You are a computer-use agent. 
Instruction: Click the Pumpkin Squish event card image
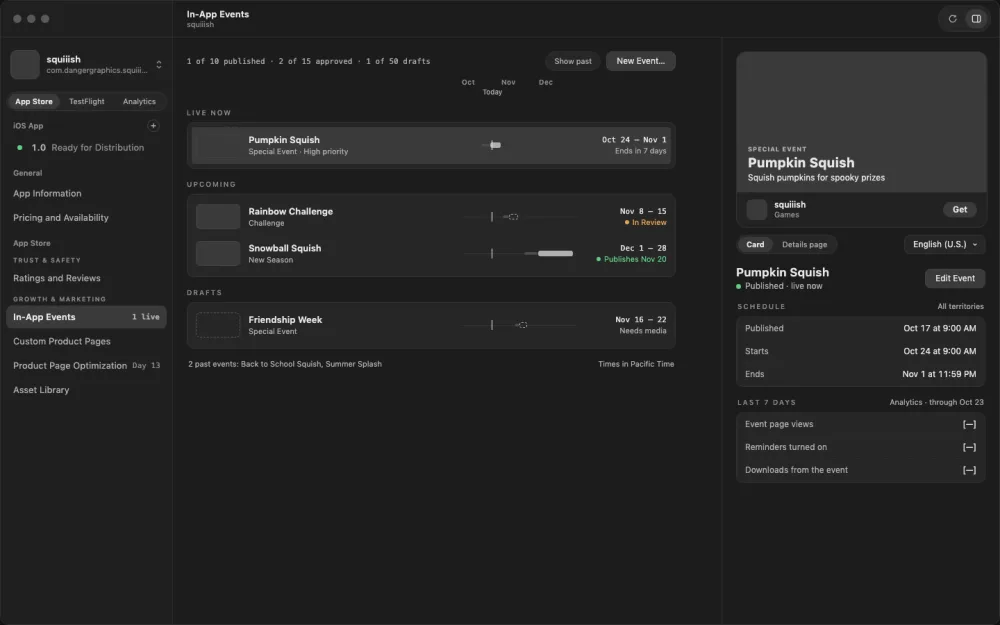pyautogui.click(x=861, y=122)
